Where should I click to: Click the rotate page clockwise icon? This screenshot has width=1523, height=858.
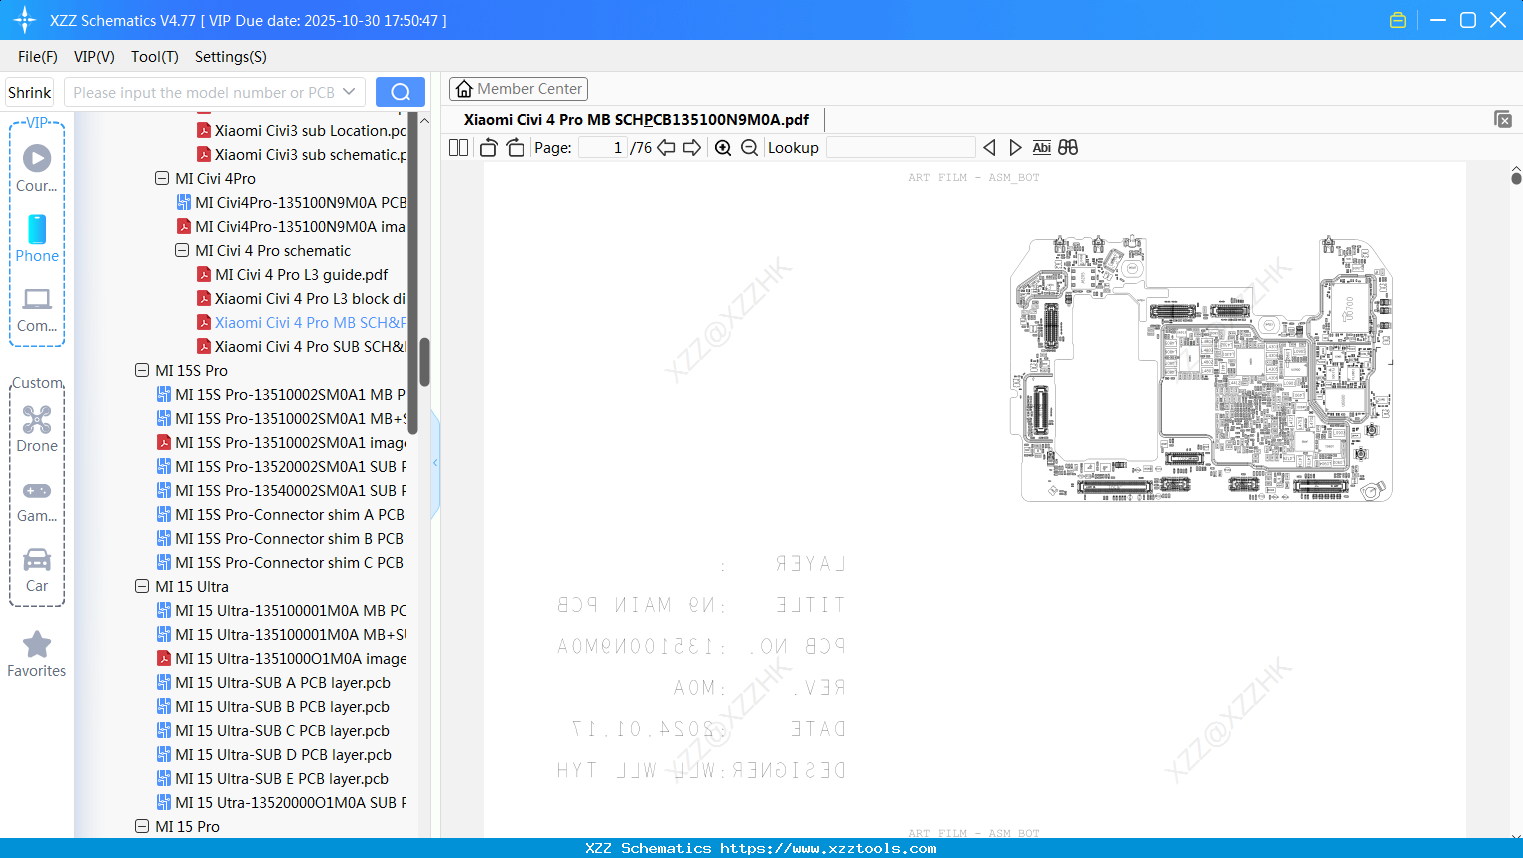point(514,147)
